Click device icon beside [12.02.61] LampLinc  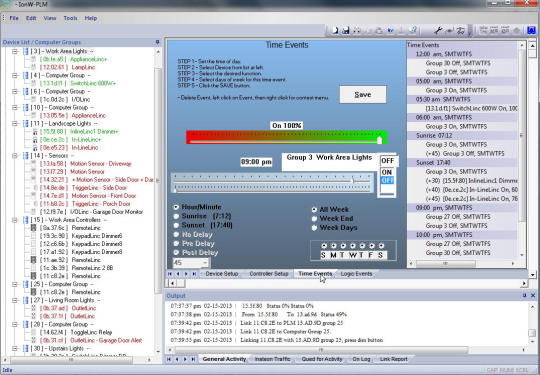coord(34,67)
